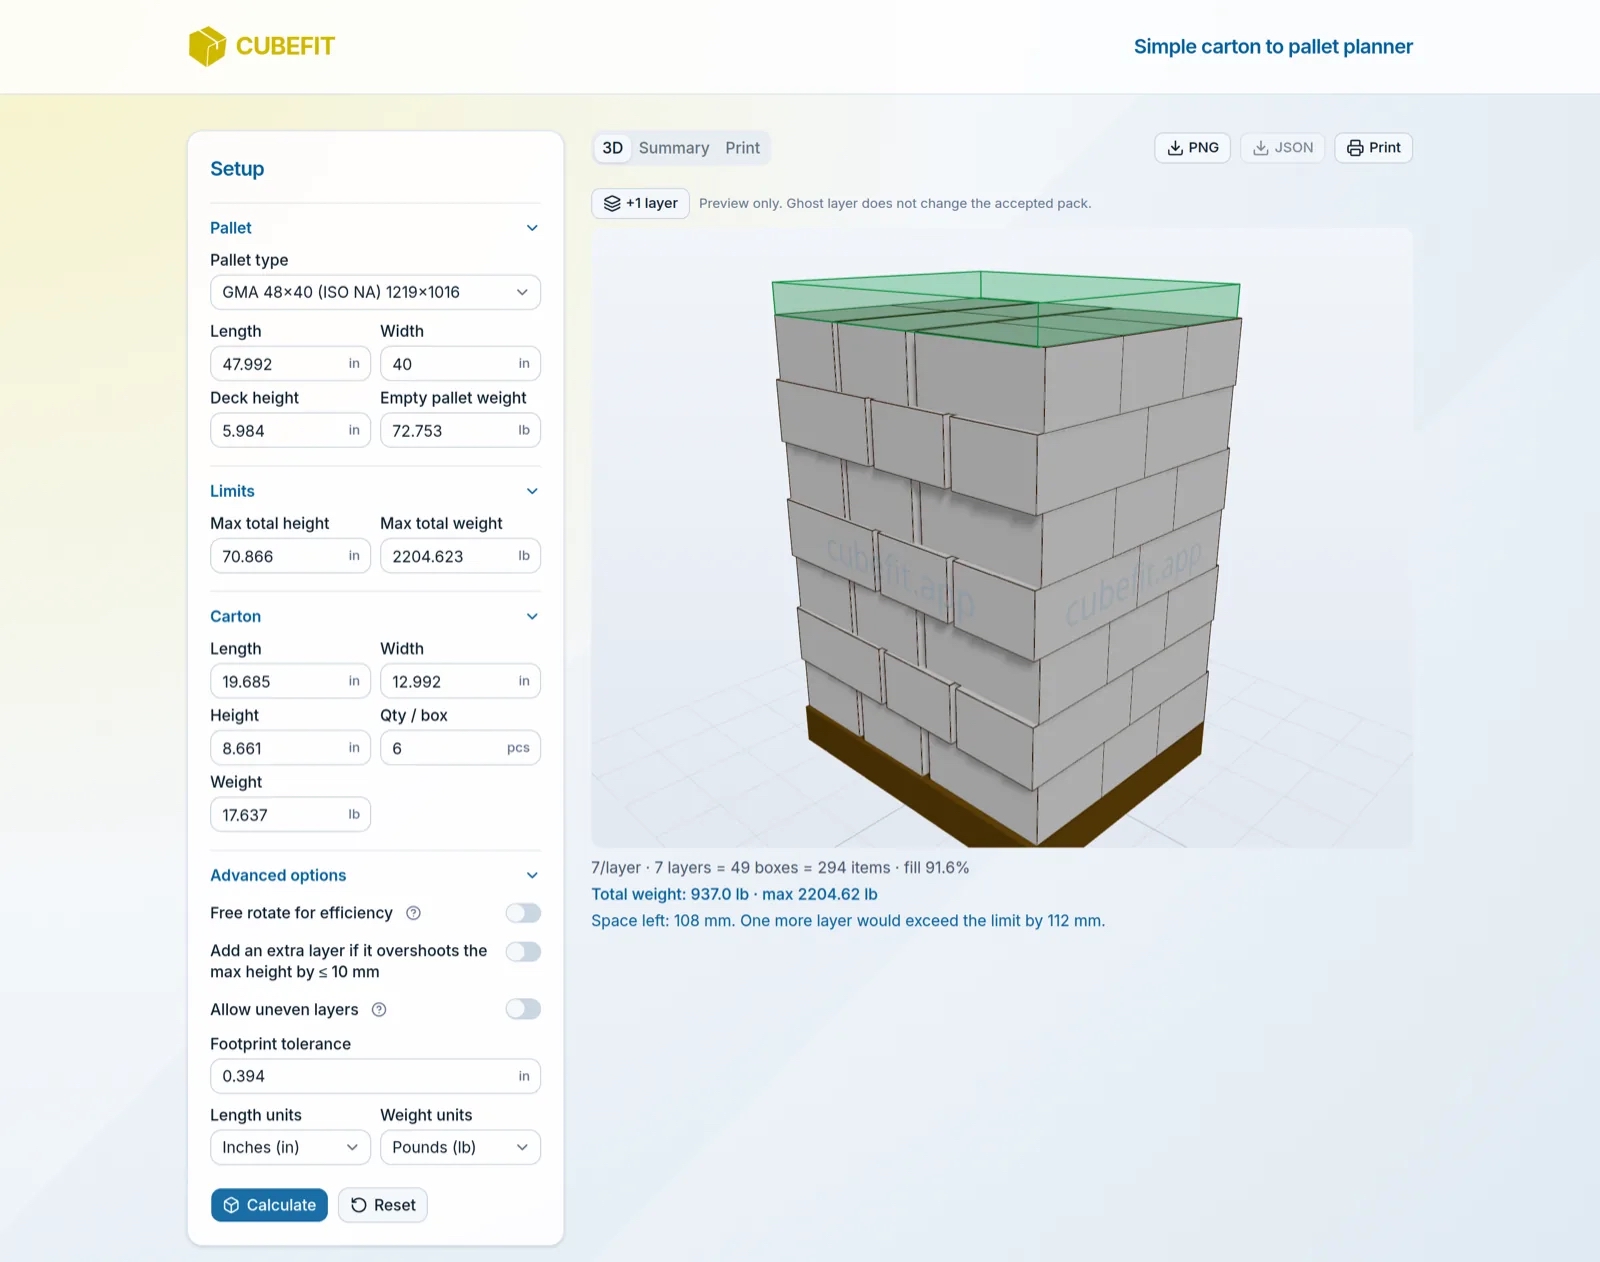Viewport: 1600px width, 1262px height.
Task: Open the Pallet type dropdown
Action: (x=375, y=292)
